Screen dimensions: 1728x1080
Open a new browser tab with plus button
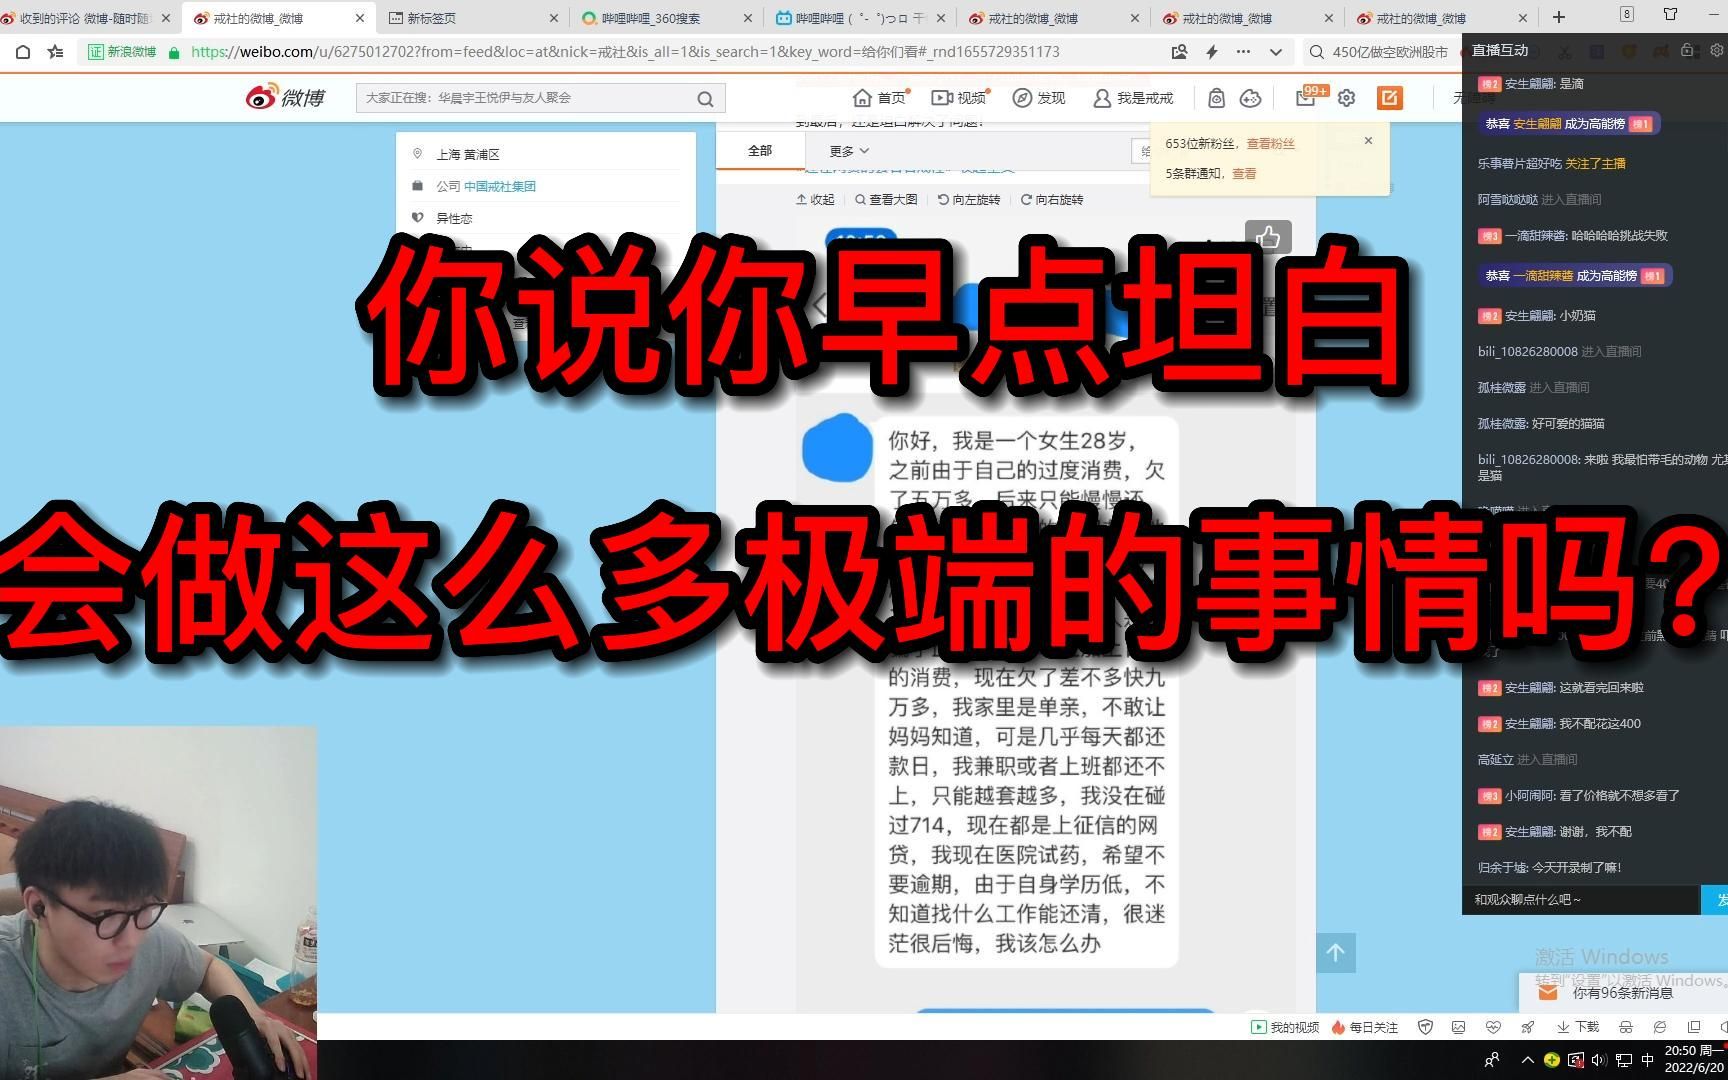point(1558,17)
